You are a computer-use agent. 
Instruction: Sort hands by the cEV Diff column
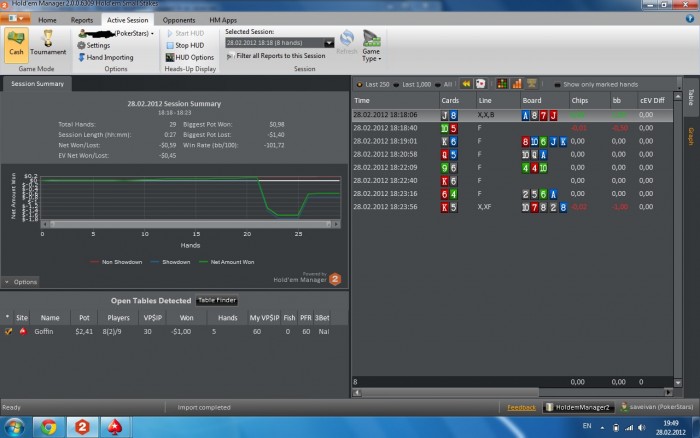point(652,100)
